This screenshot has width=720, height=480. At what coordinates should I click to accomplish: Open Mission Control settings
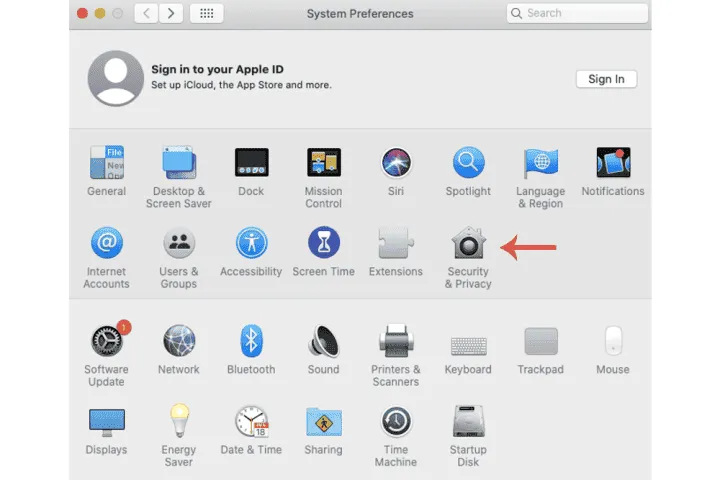coord(323,163)
